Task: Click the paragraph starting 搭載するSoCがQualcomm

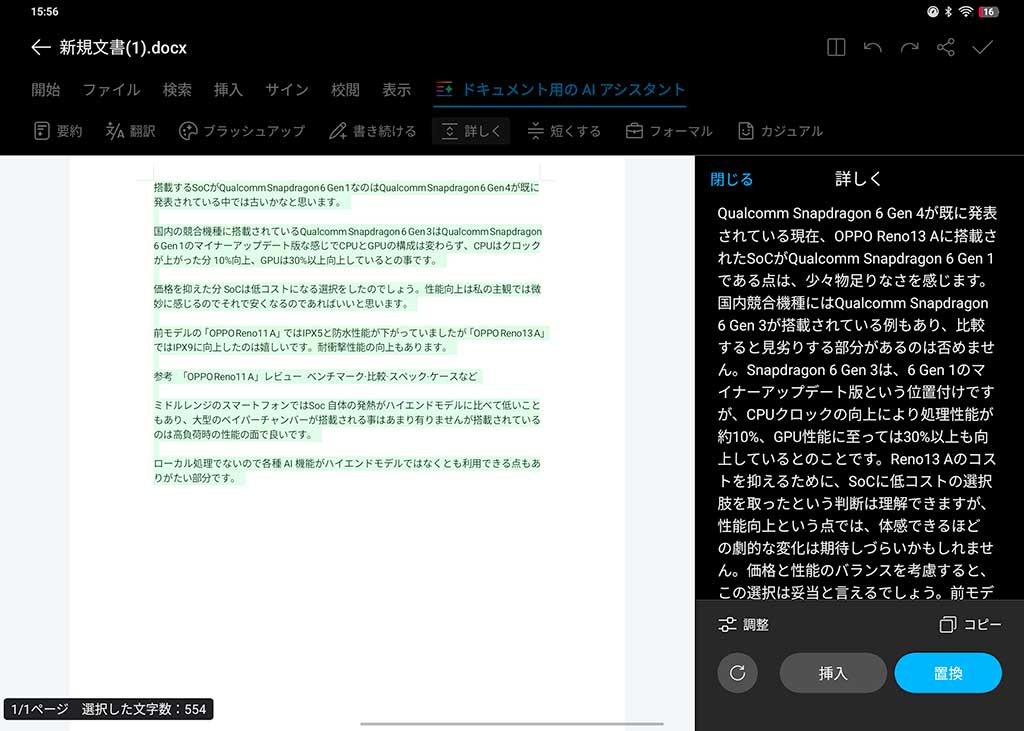Action: (x=346, y=195)
